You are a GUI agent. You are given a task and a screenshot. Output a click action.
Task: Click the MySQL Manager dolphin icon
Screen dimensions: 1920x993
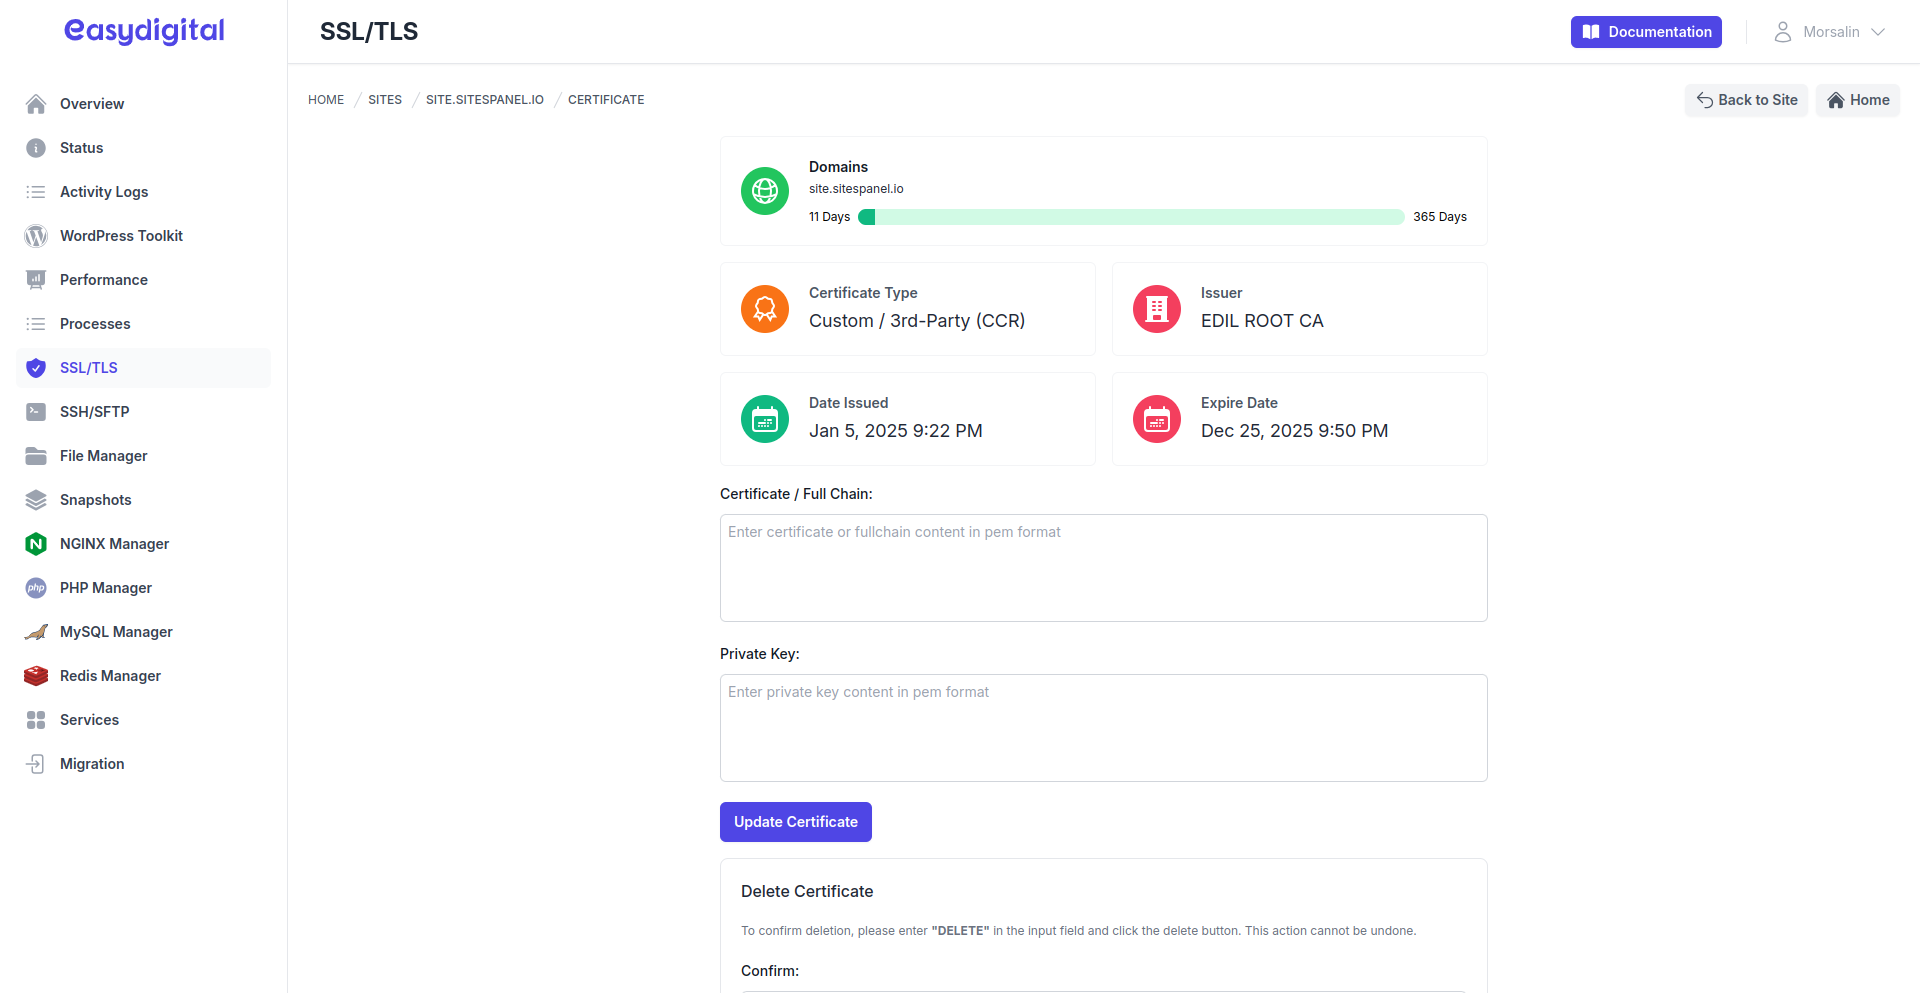pos(36,632)
